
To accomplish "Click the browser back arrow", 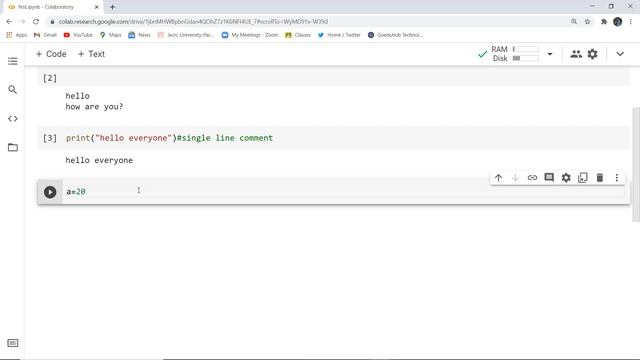I will [9, 22].
